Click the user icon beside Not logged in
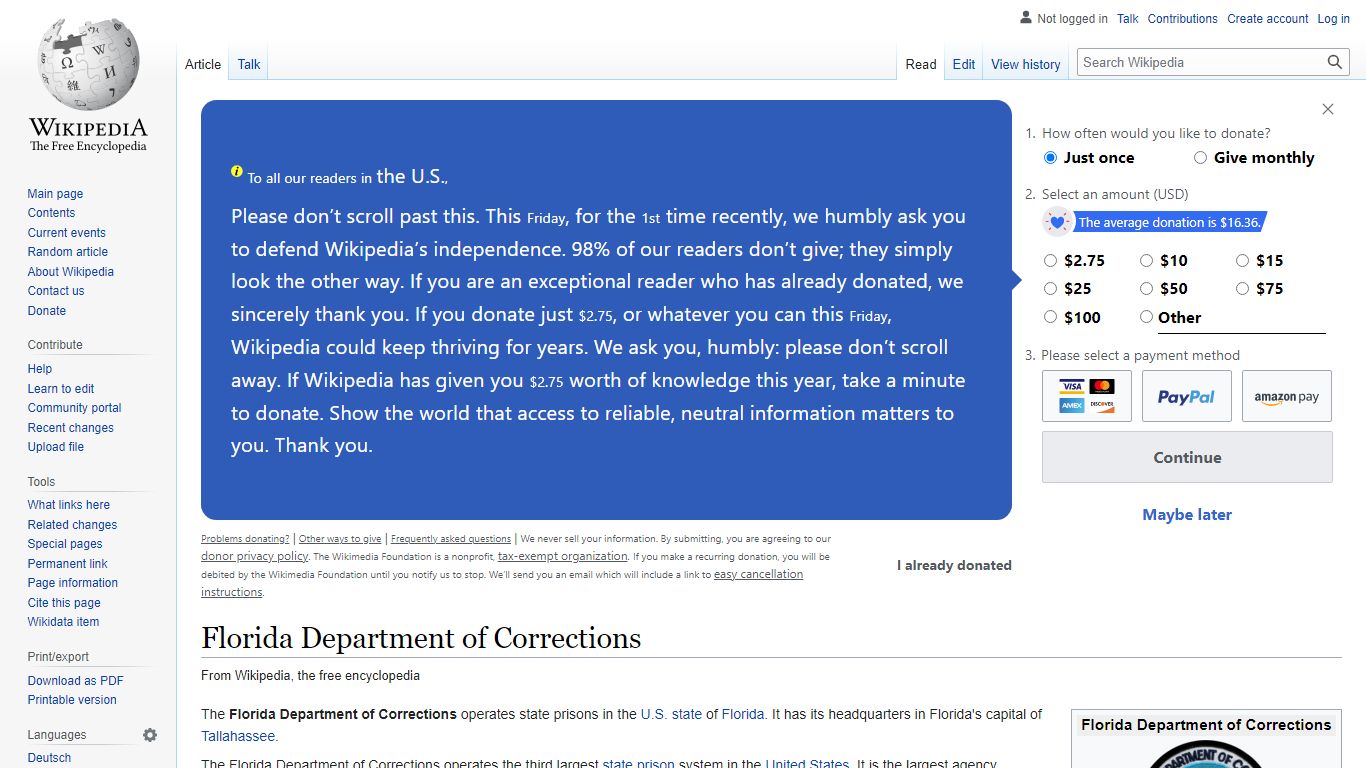 pyautogui.click(x=1026, y=17)
